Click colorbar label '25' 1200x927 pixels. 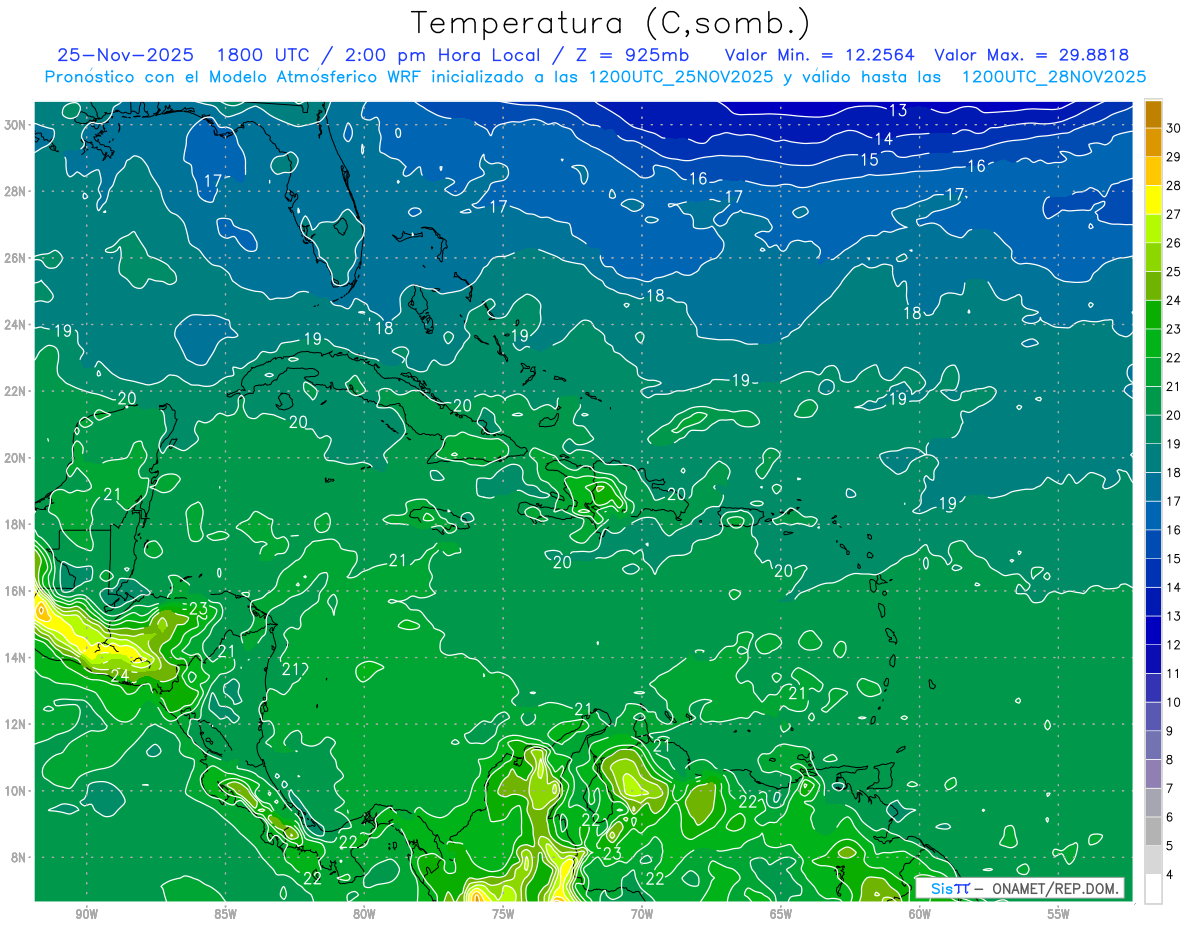1174,272
